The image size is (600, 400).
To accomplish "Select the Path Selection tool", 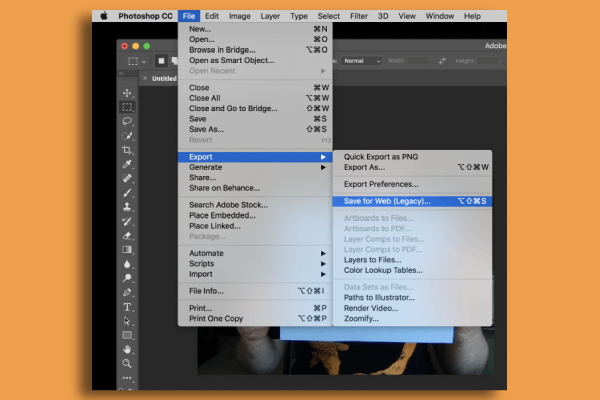I will 127,321.
